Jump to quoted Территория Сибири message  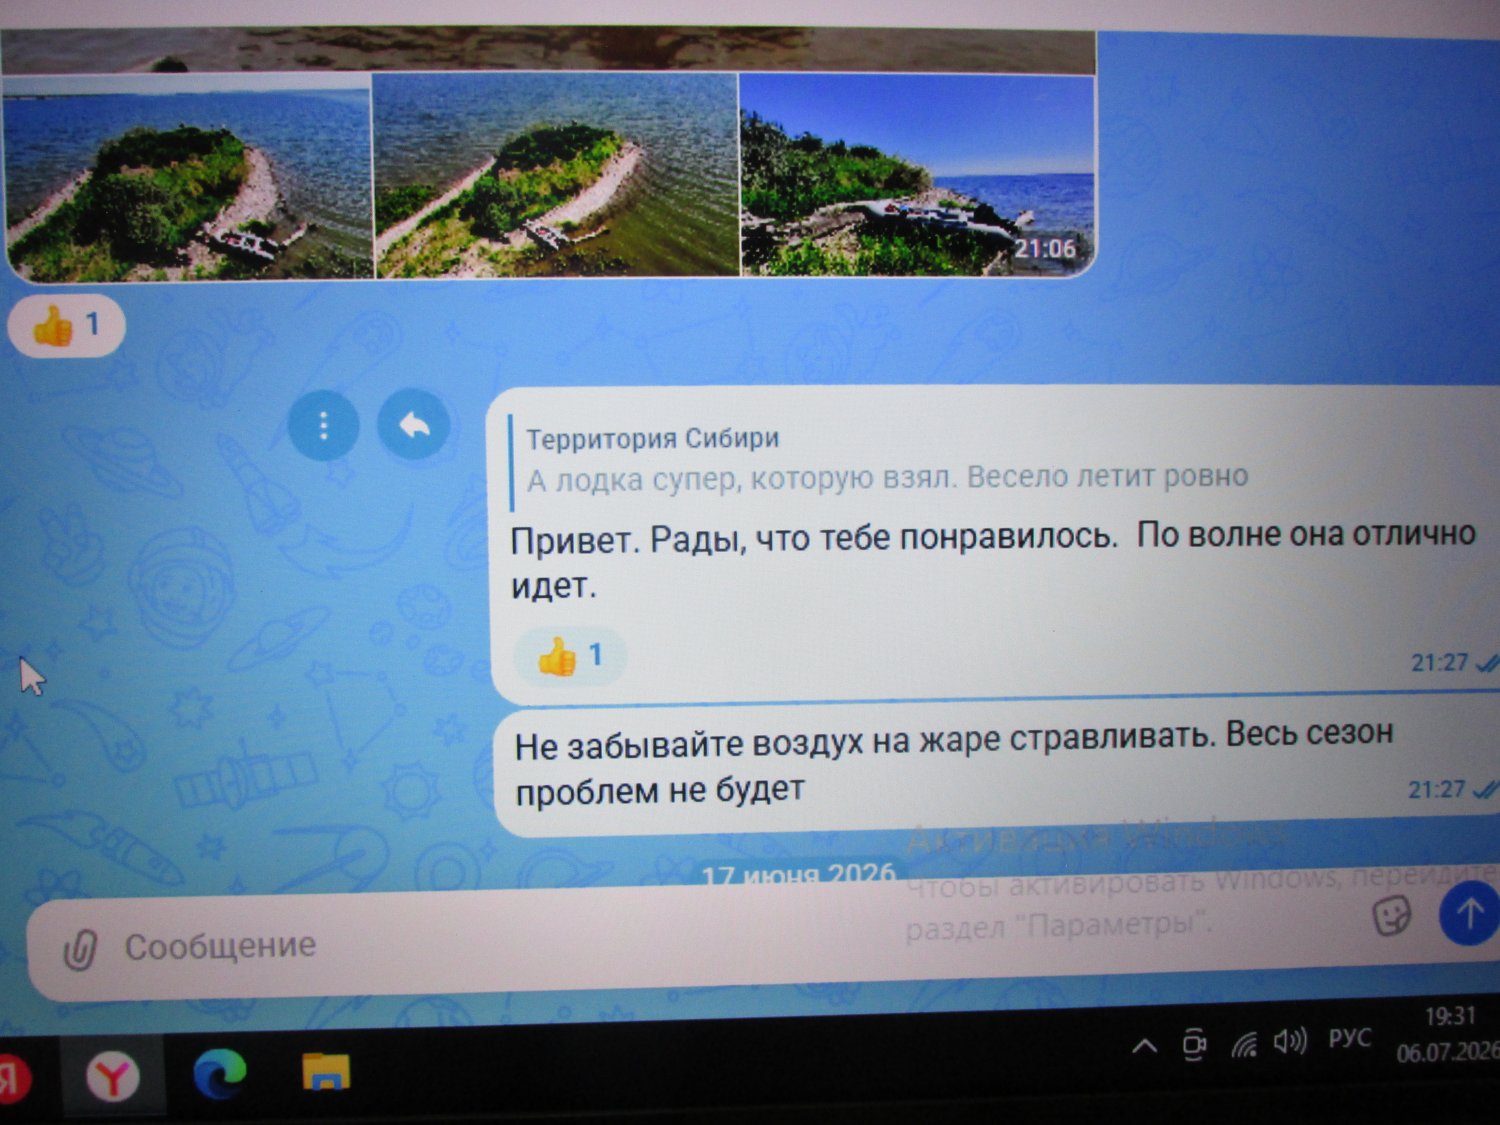[x=886, y=459]
